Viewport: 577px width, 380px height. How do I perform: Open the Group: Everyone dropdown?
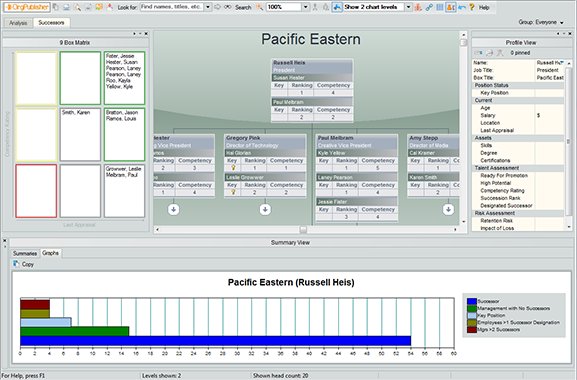(541, 22)
